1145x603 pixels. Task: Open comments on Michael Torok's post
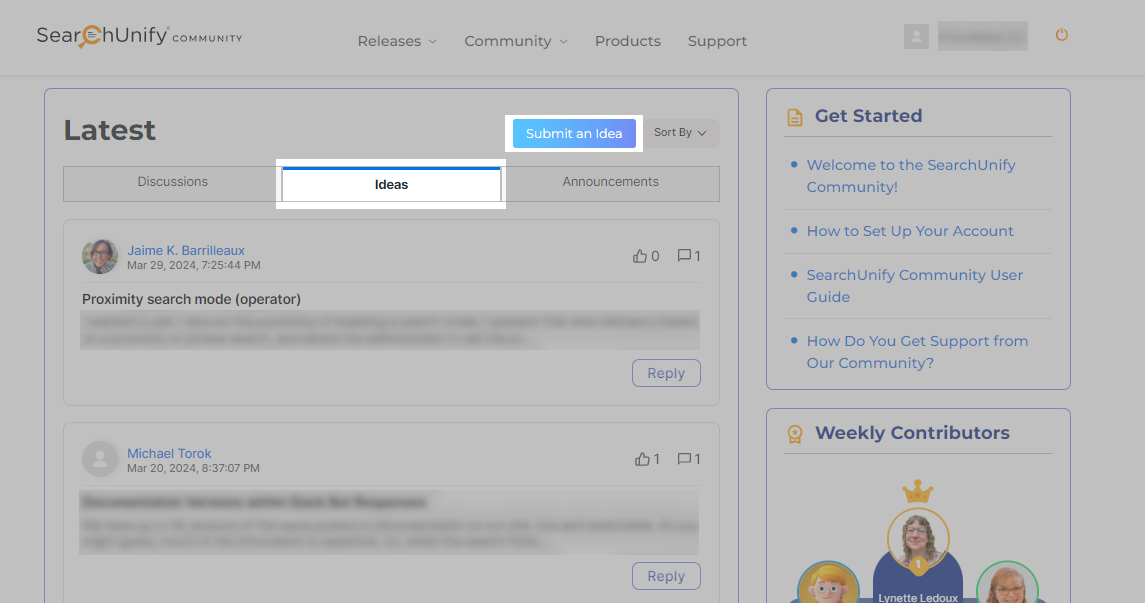click(685, 459)
